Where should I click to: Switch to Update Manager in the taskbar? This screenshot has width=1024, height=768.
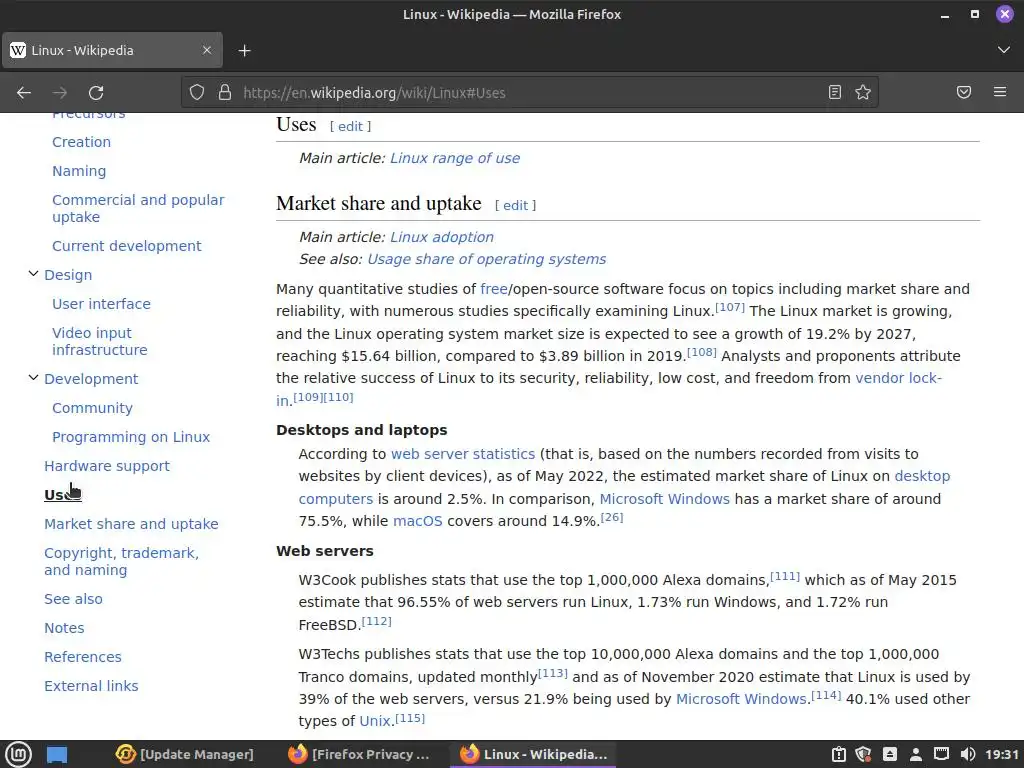coord(185,754)
